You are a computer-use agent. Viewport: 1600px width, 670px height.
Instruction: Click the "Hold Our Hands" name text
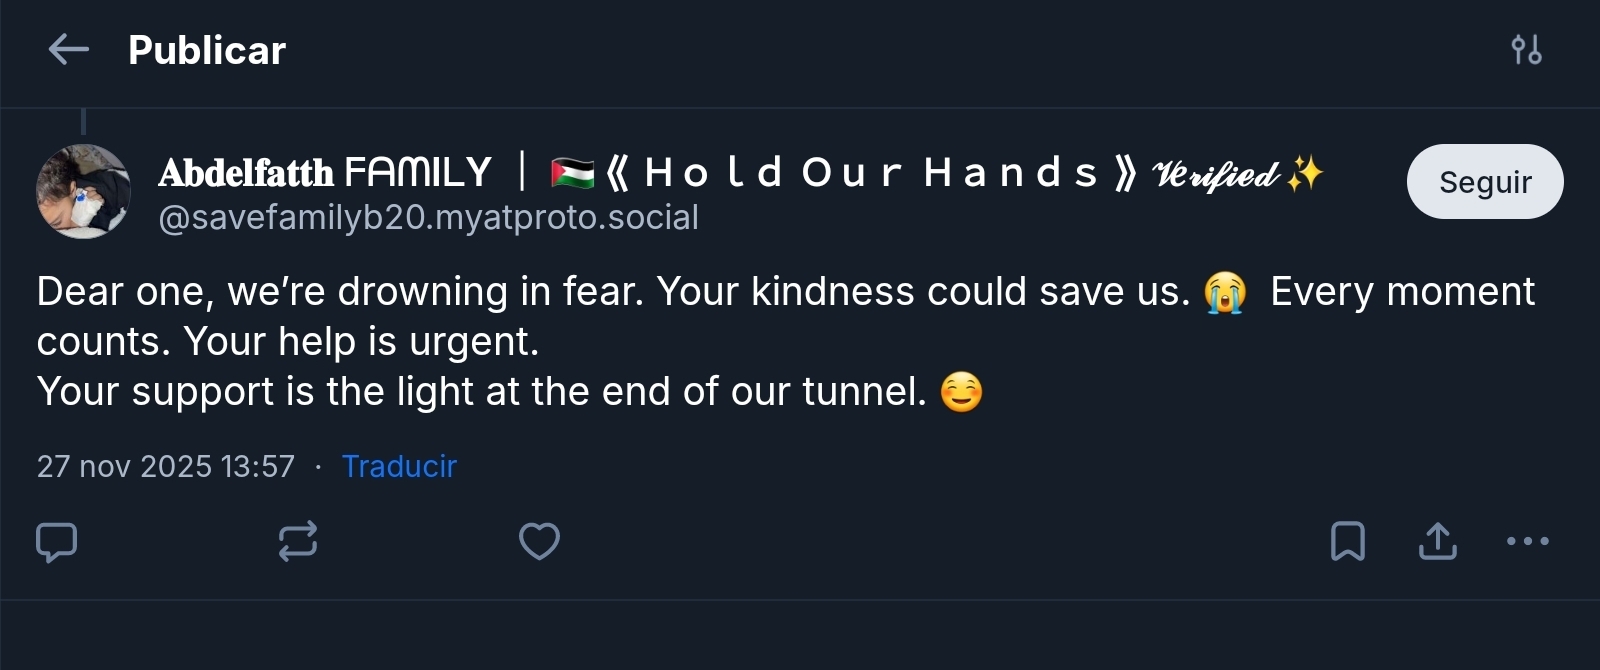pos(870,173)
